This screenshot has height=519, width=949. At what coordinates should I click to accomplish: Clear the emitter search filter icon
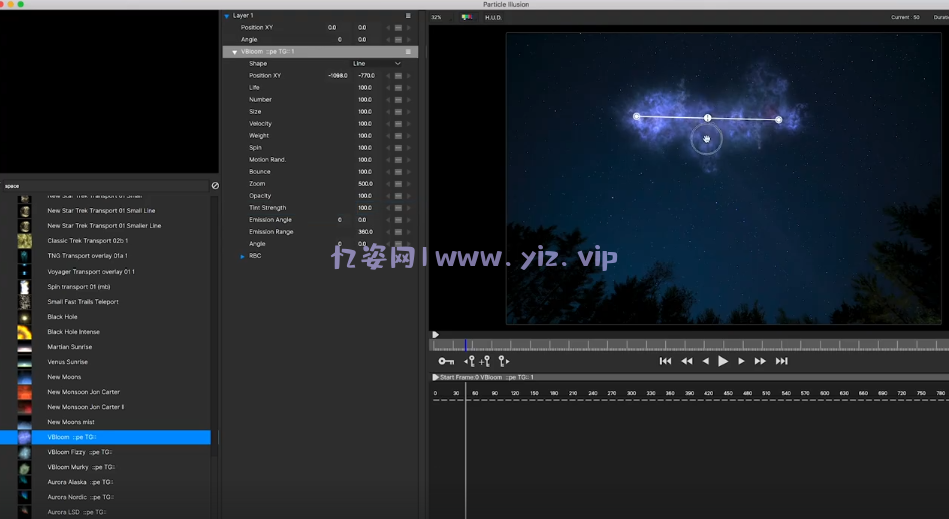click(x=215, y=186)
